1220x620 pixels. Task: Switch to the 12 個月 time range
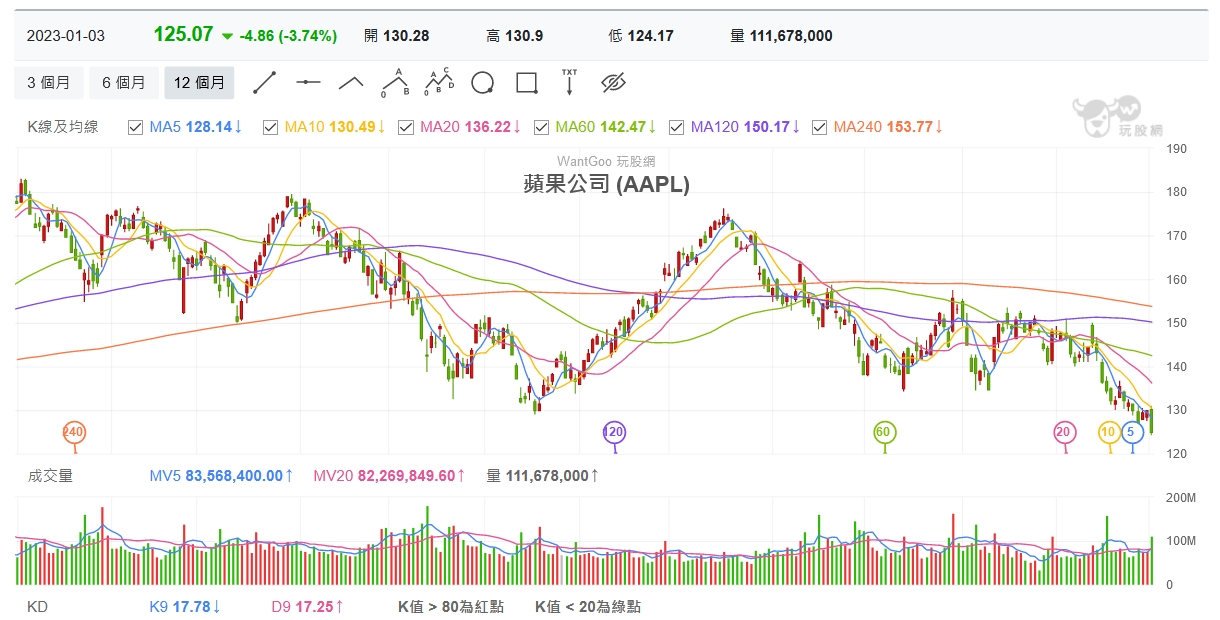pos(199,83)
